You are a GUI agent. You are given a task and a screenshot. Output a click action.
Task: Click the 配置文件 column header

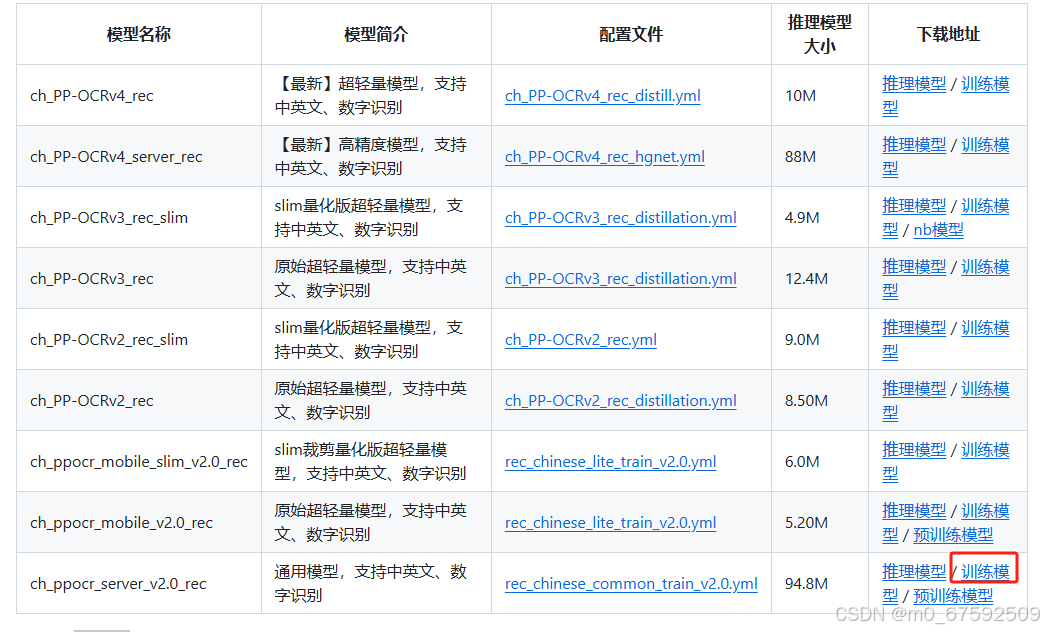click(631, 35)
